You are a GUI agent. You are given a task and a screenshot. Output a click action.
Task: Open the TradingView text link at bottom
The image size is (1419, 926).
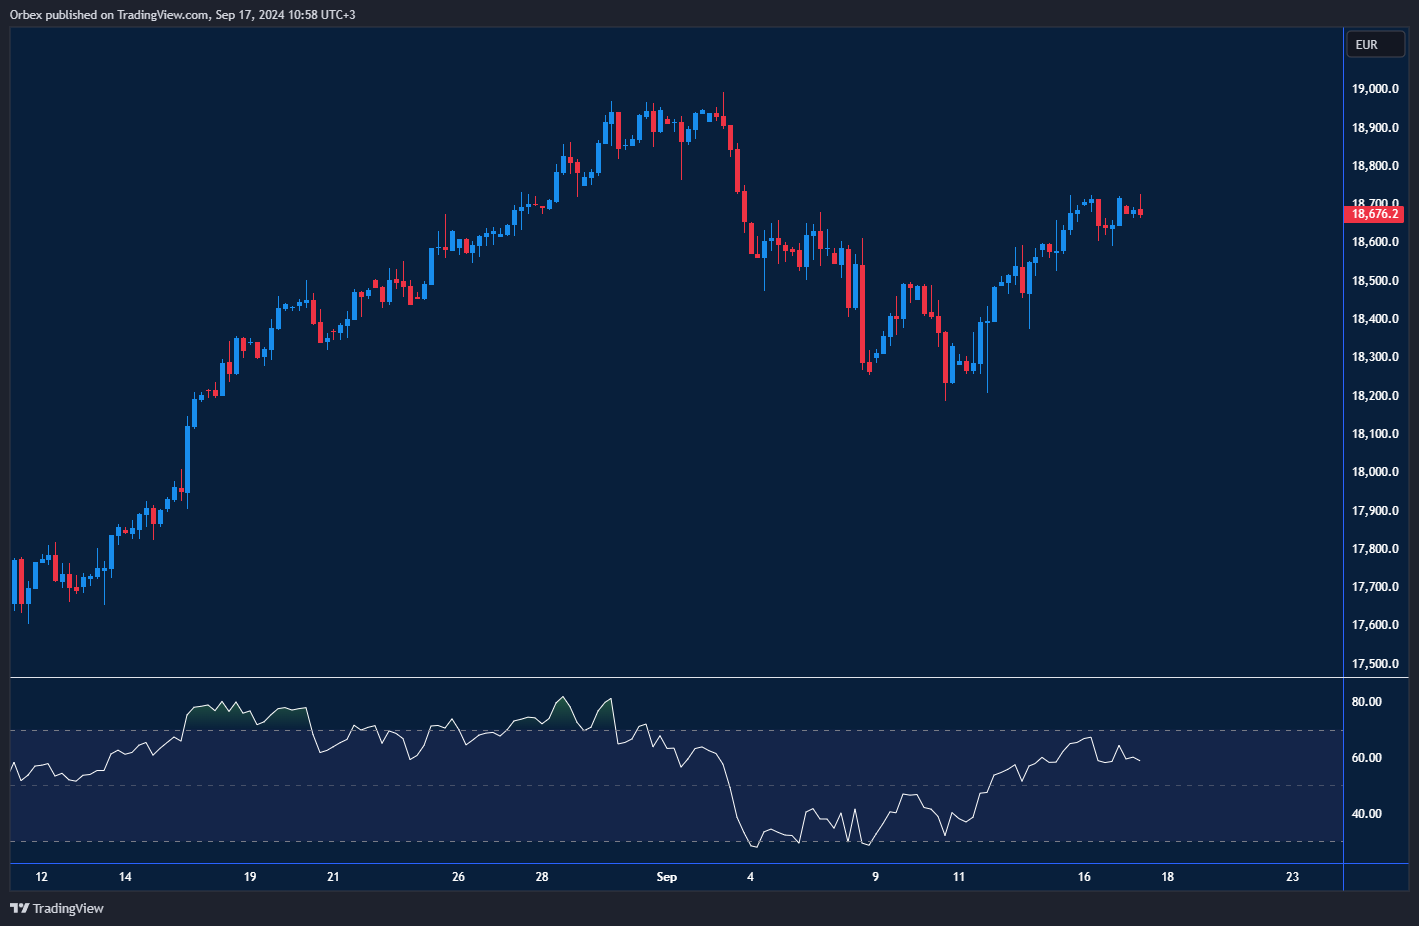(68, 908)
